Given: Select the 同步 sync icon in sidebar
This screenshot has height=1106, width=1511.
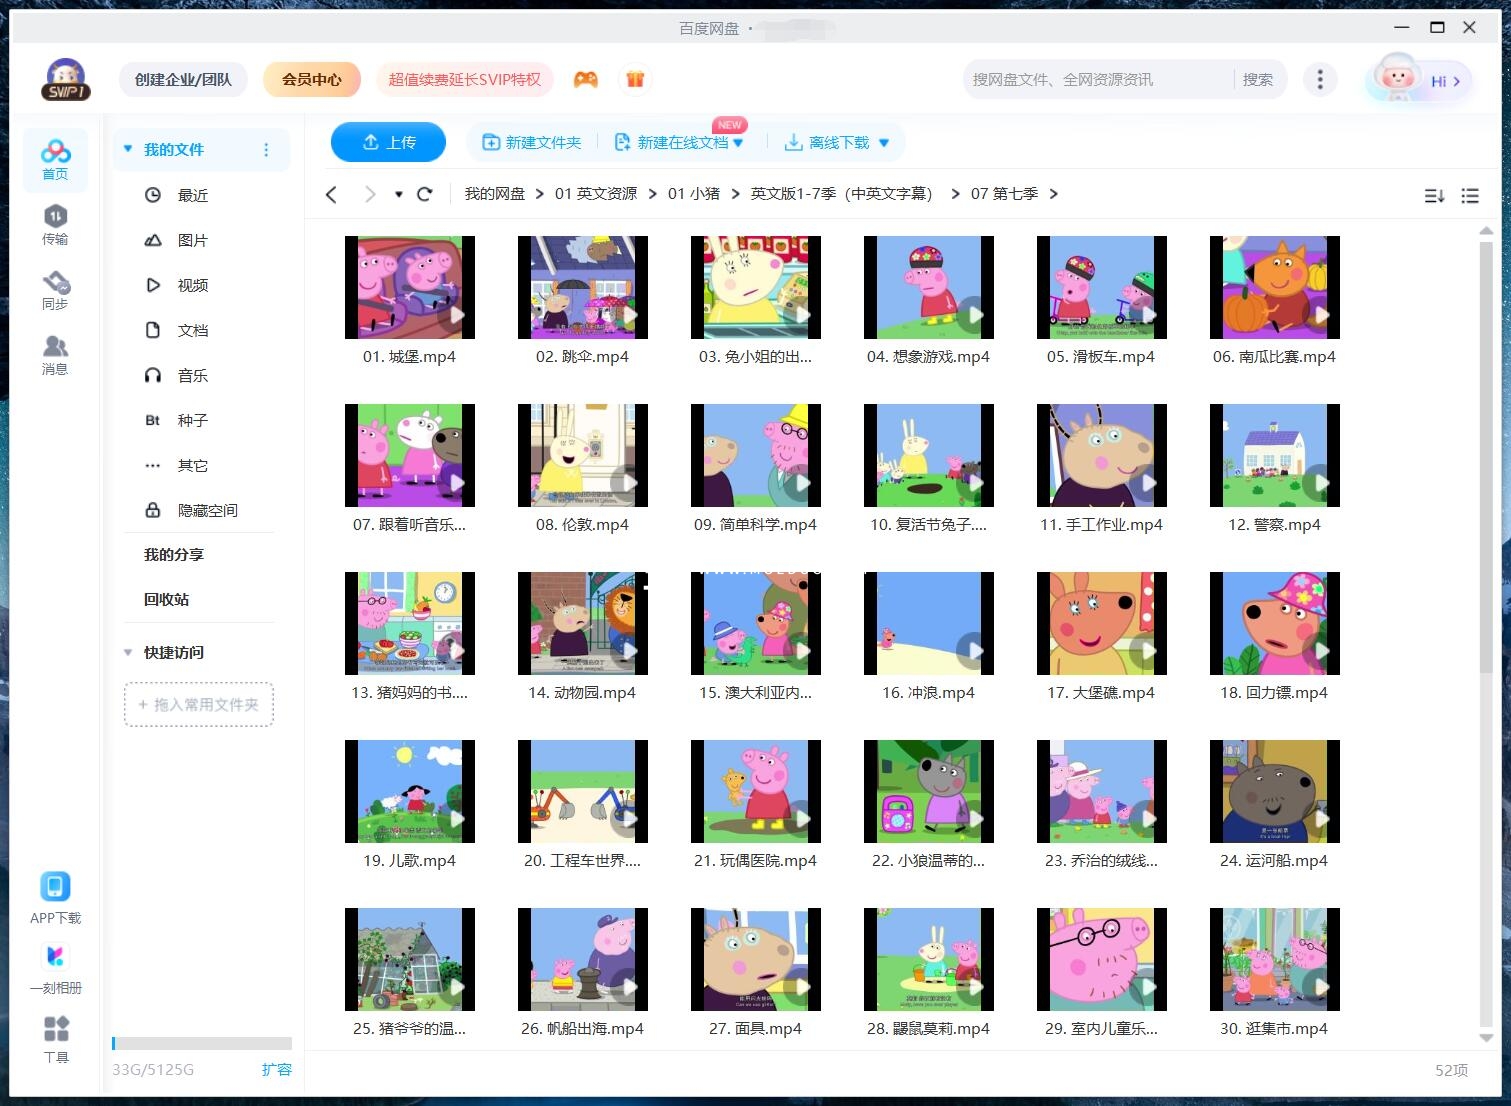Looking at the screenshot, I should point(55,290).
